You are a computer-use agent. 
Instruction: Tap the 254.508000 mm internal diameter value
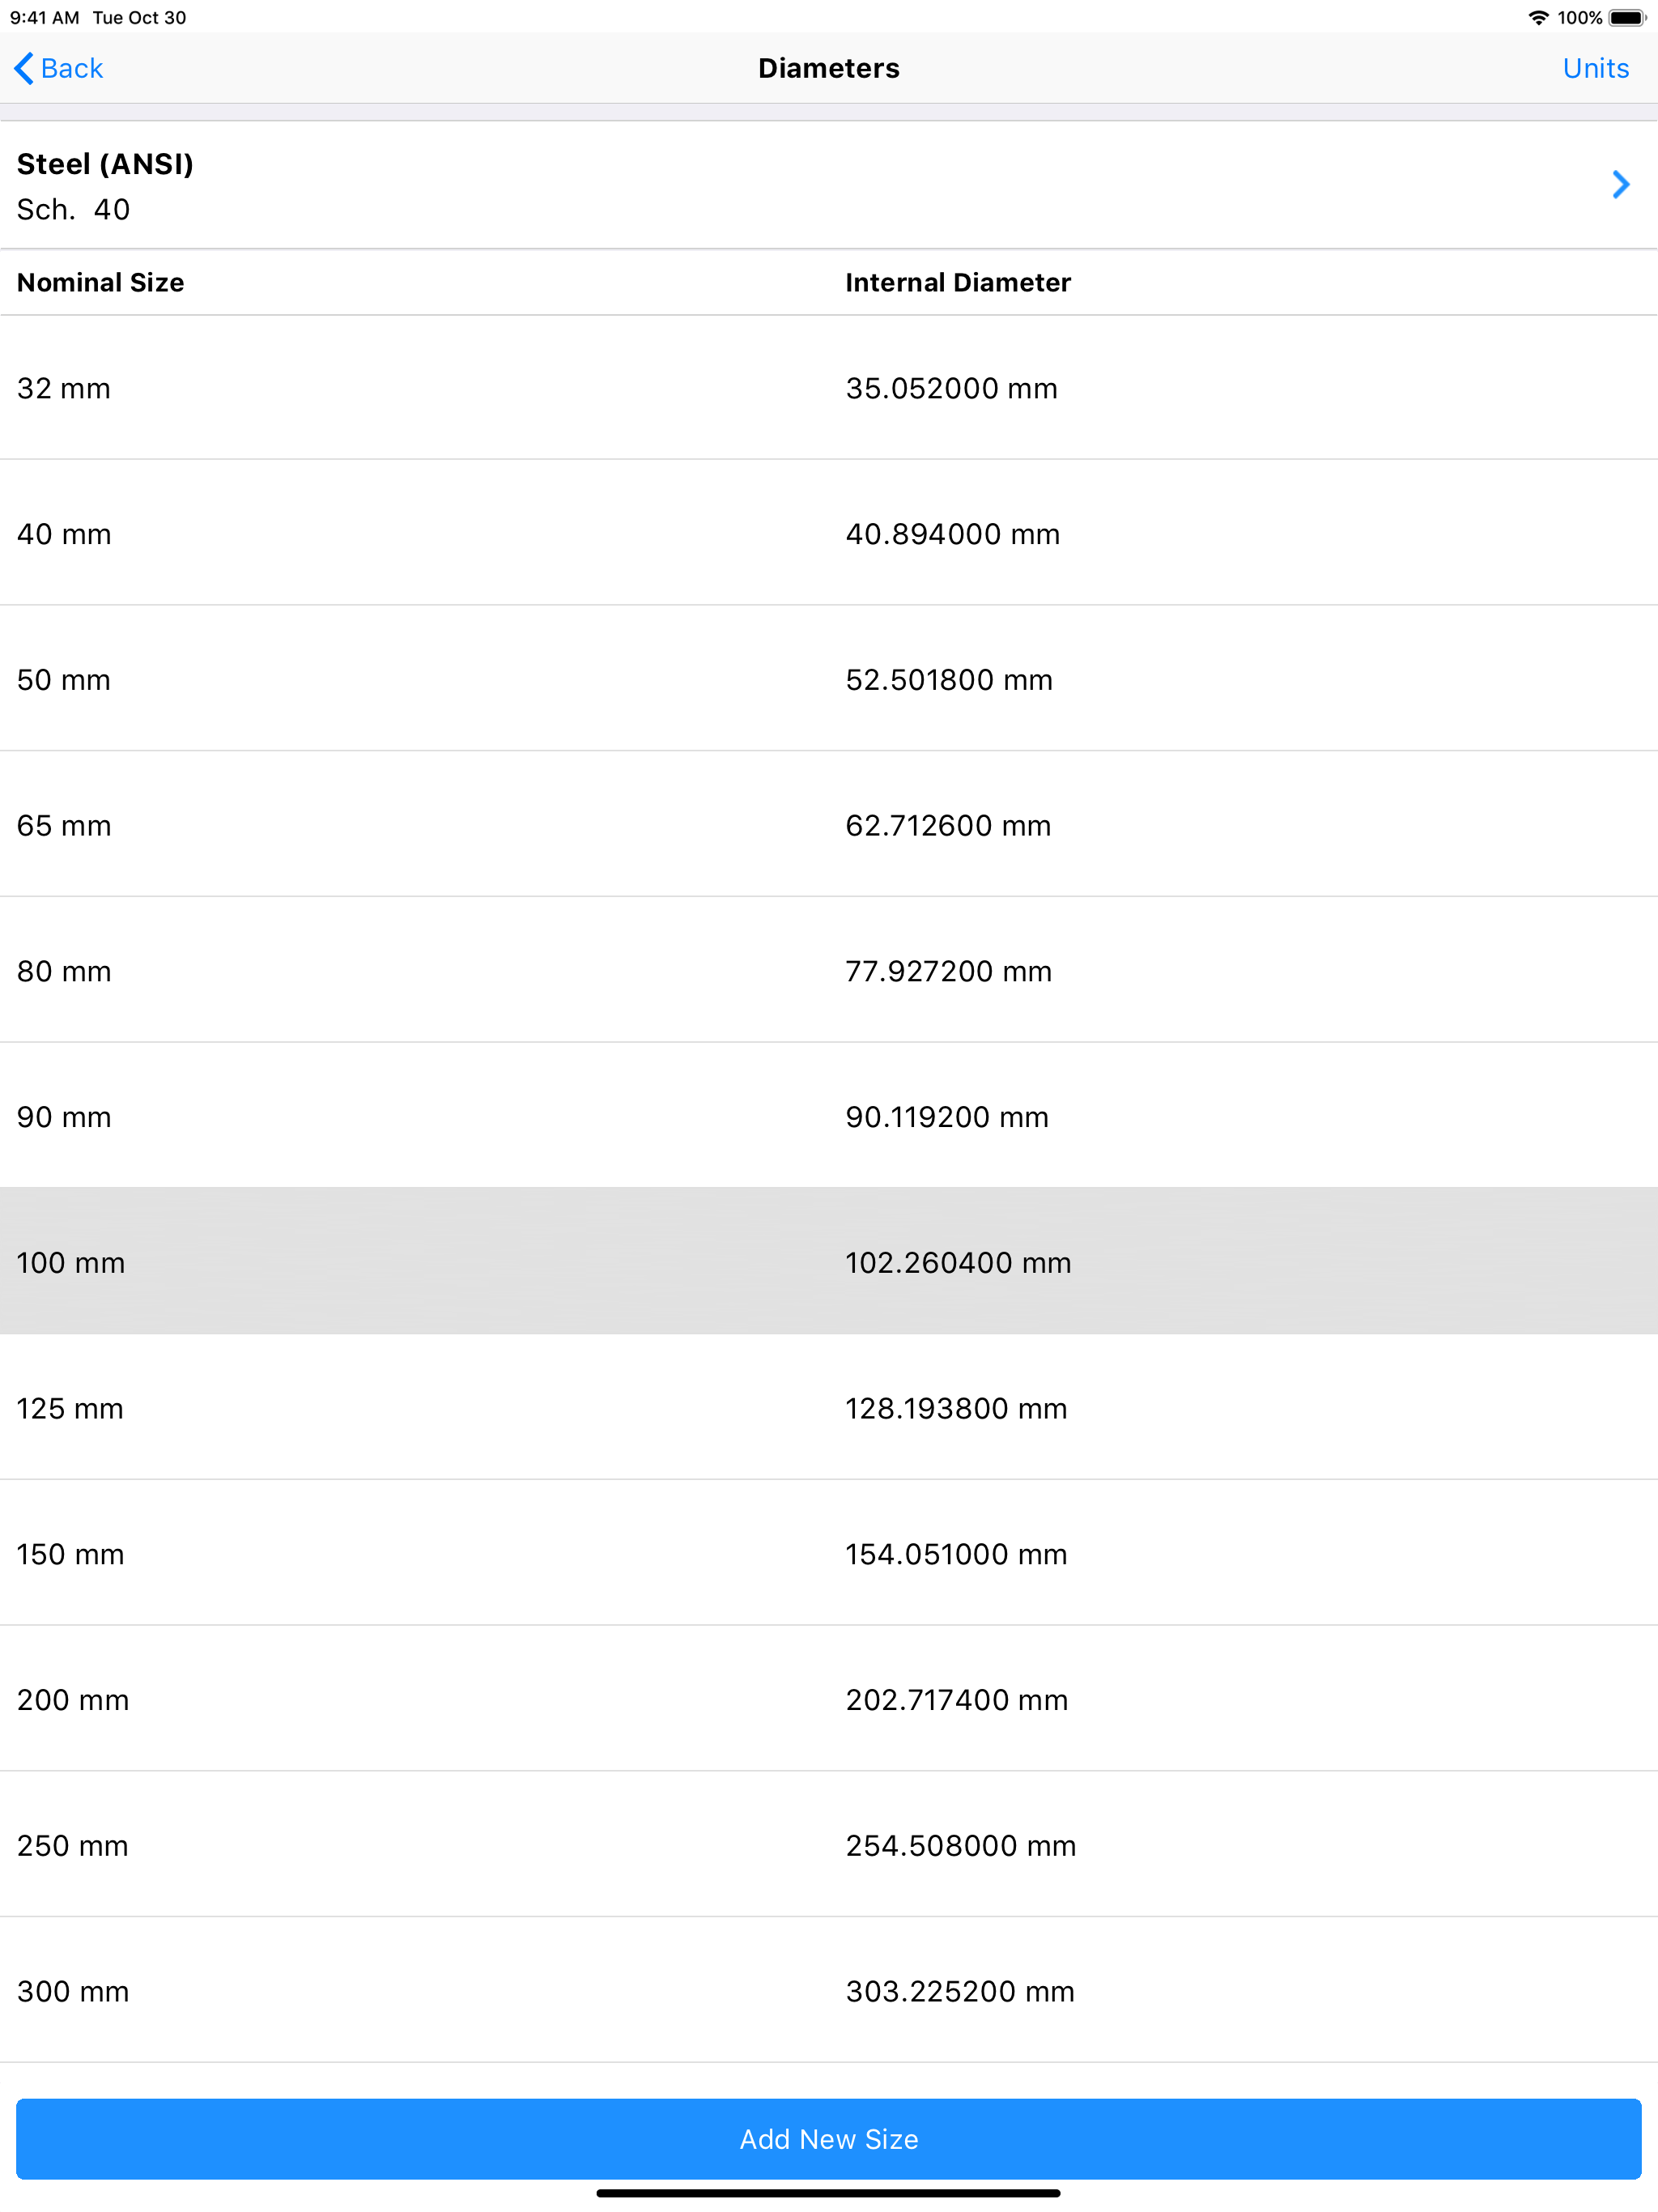960,1846
